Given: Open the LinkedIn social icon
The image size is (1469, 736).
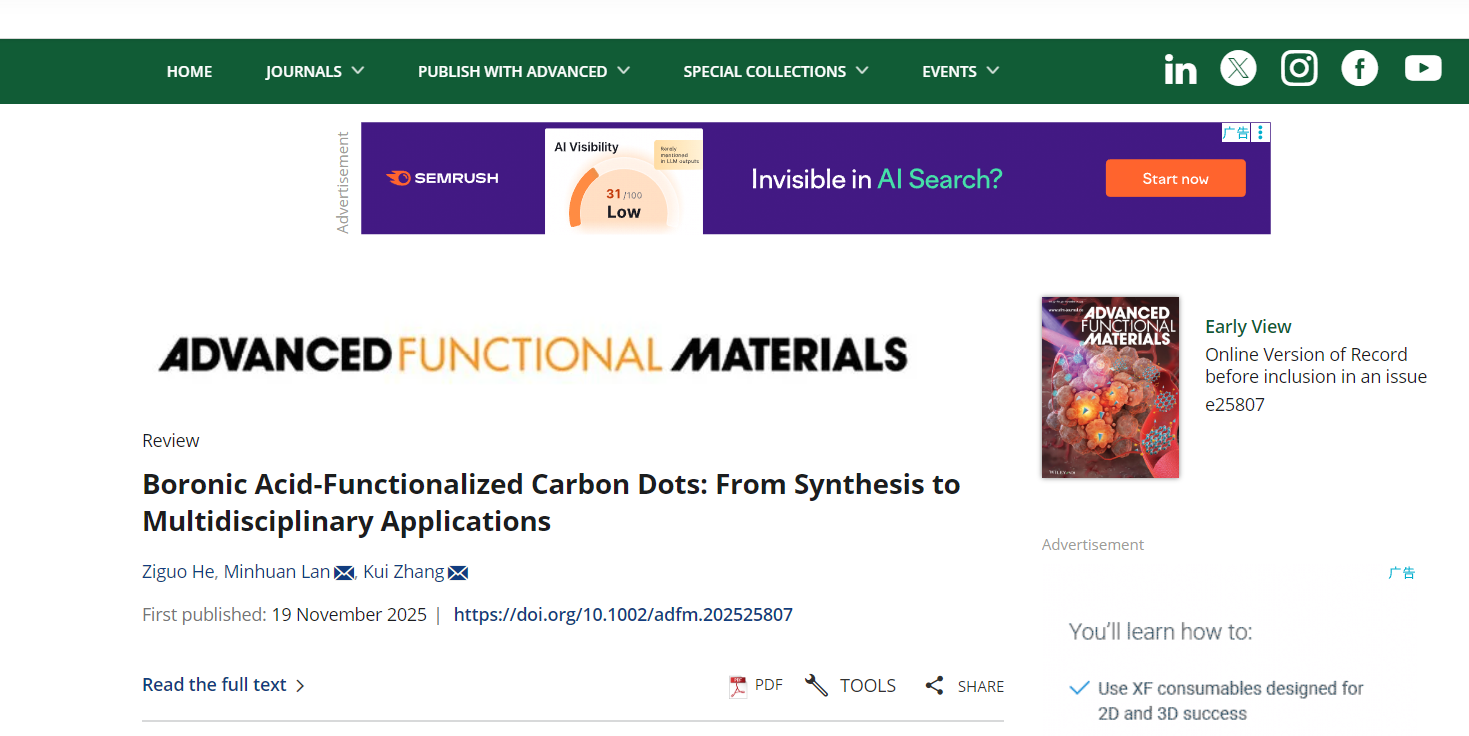Looking at the screenshot, I should [1180, 69].
